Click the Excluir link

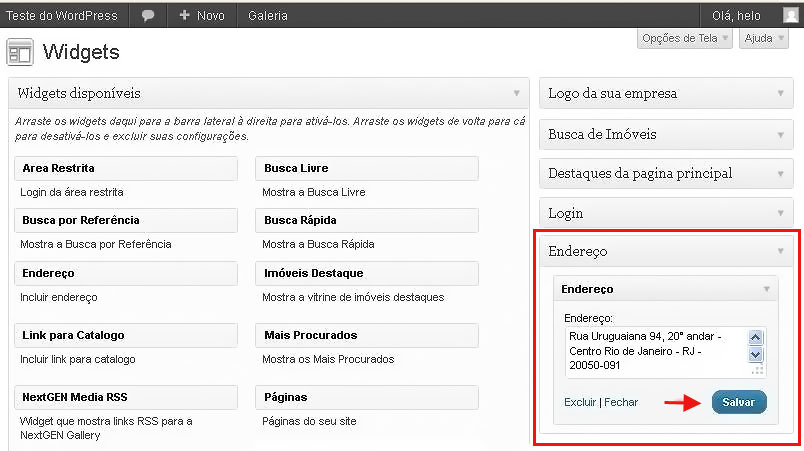coord(580,402)
